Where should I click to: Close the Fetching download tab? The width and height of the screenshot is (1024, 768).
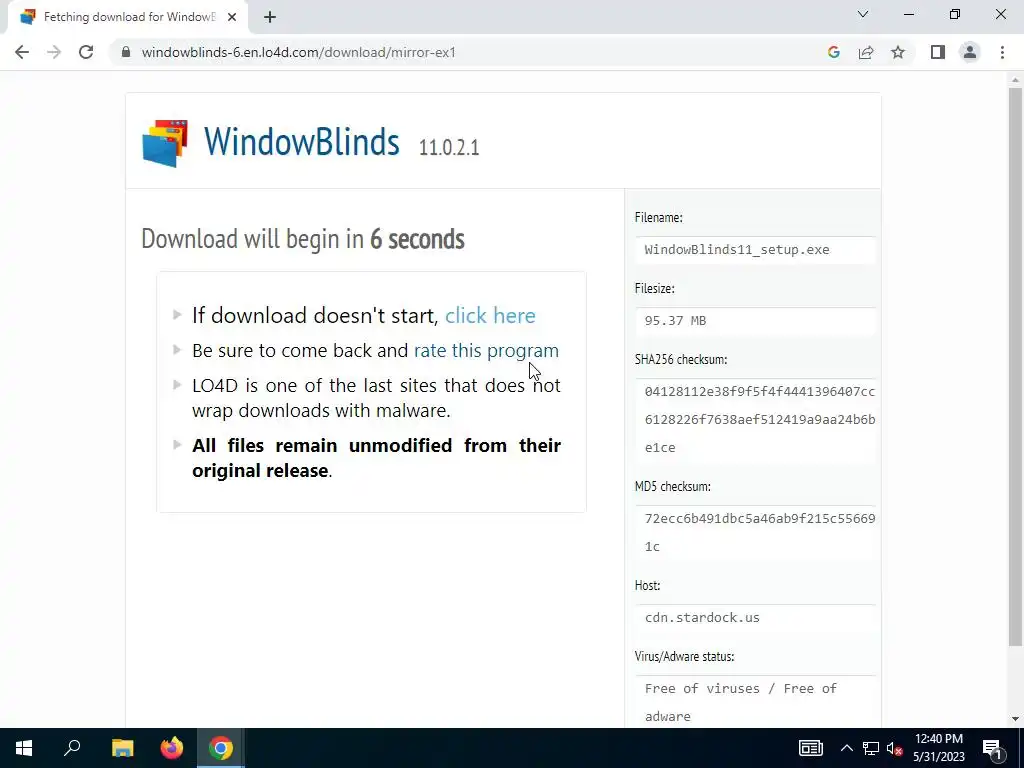click(x=232, y=17)
